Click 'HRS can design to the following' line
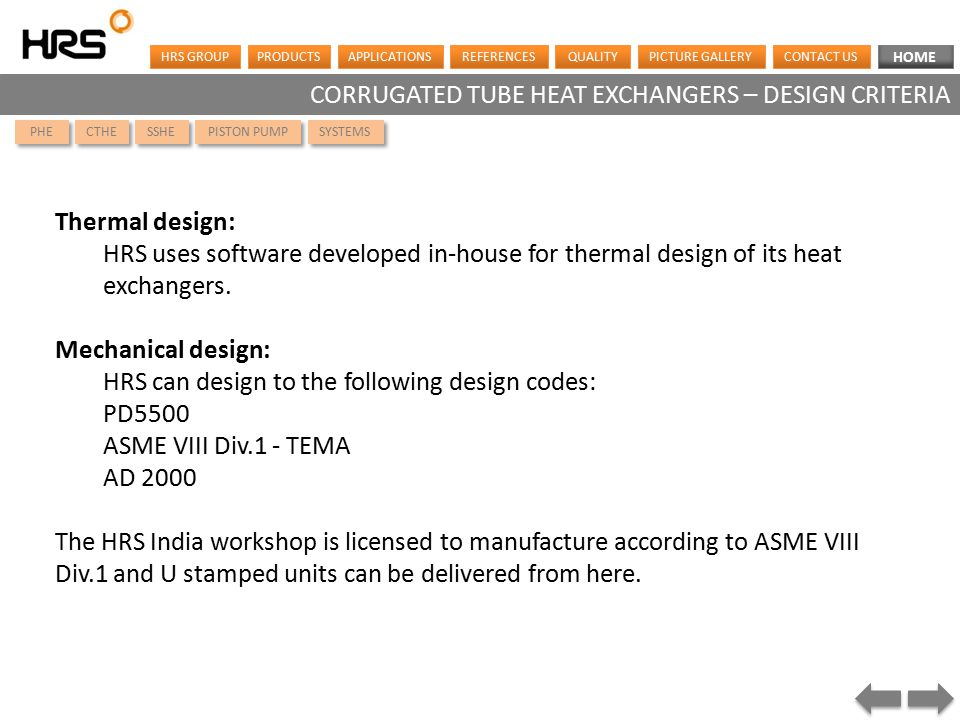 click(x=350, y=382)
